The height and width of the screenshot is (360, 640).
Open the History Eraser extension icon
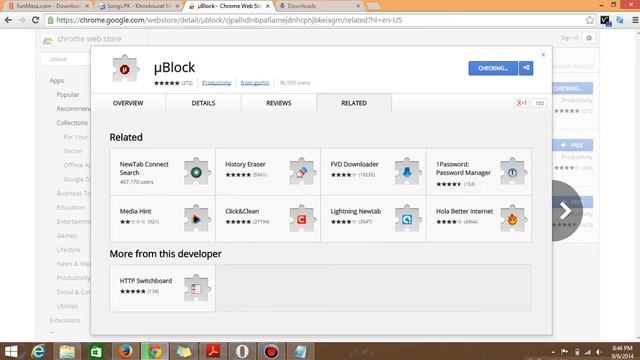point(302,171)
